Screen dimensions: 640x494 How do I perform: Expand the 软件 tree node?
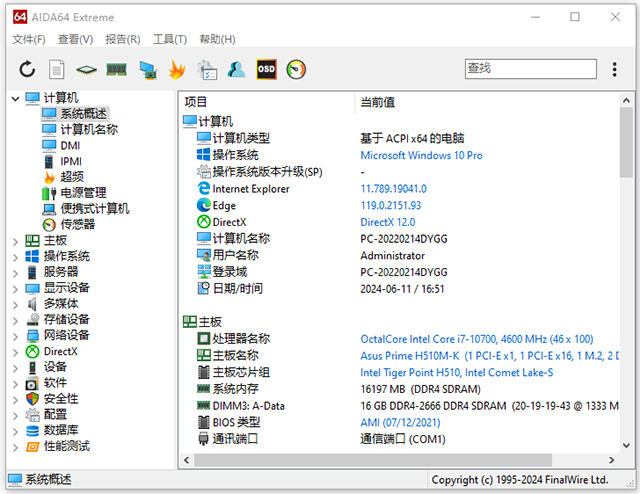tap(16, 384)
